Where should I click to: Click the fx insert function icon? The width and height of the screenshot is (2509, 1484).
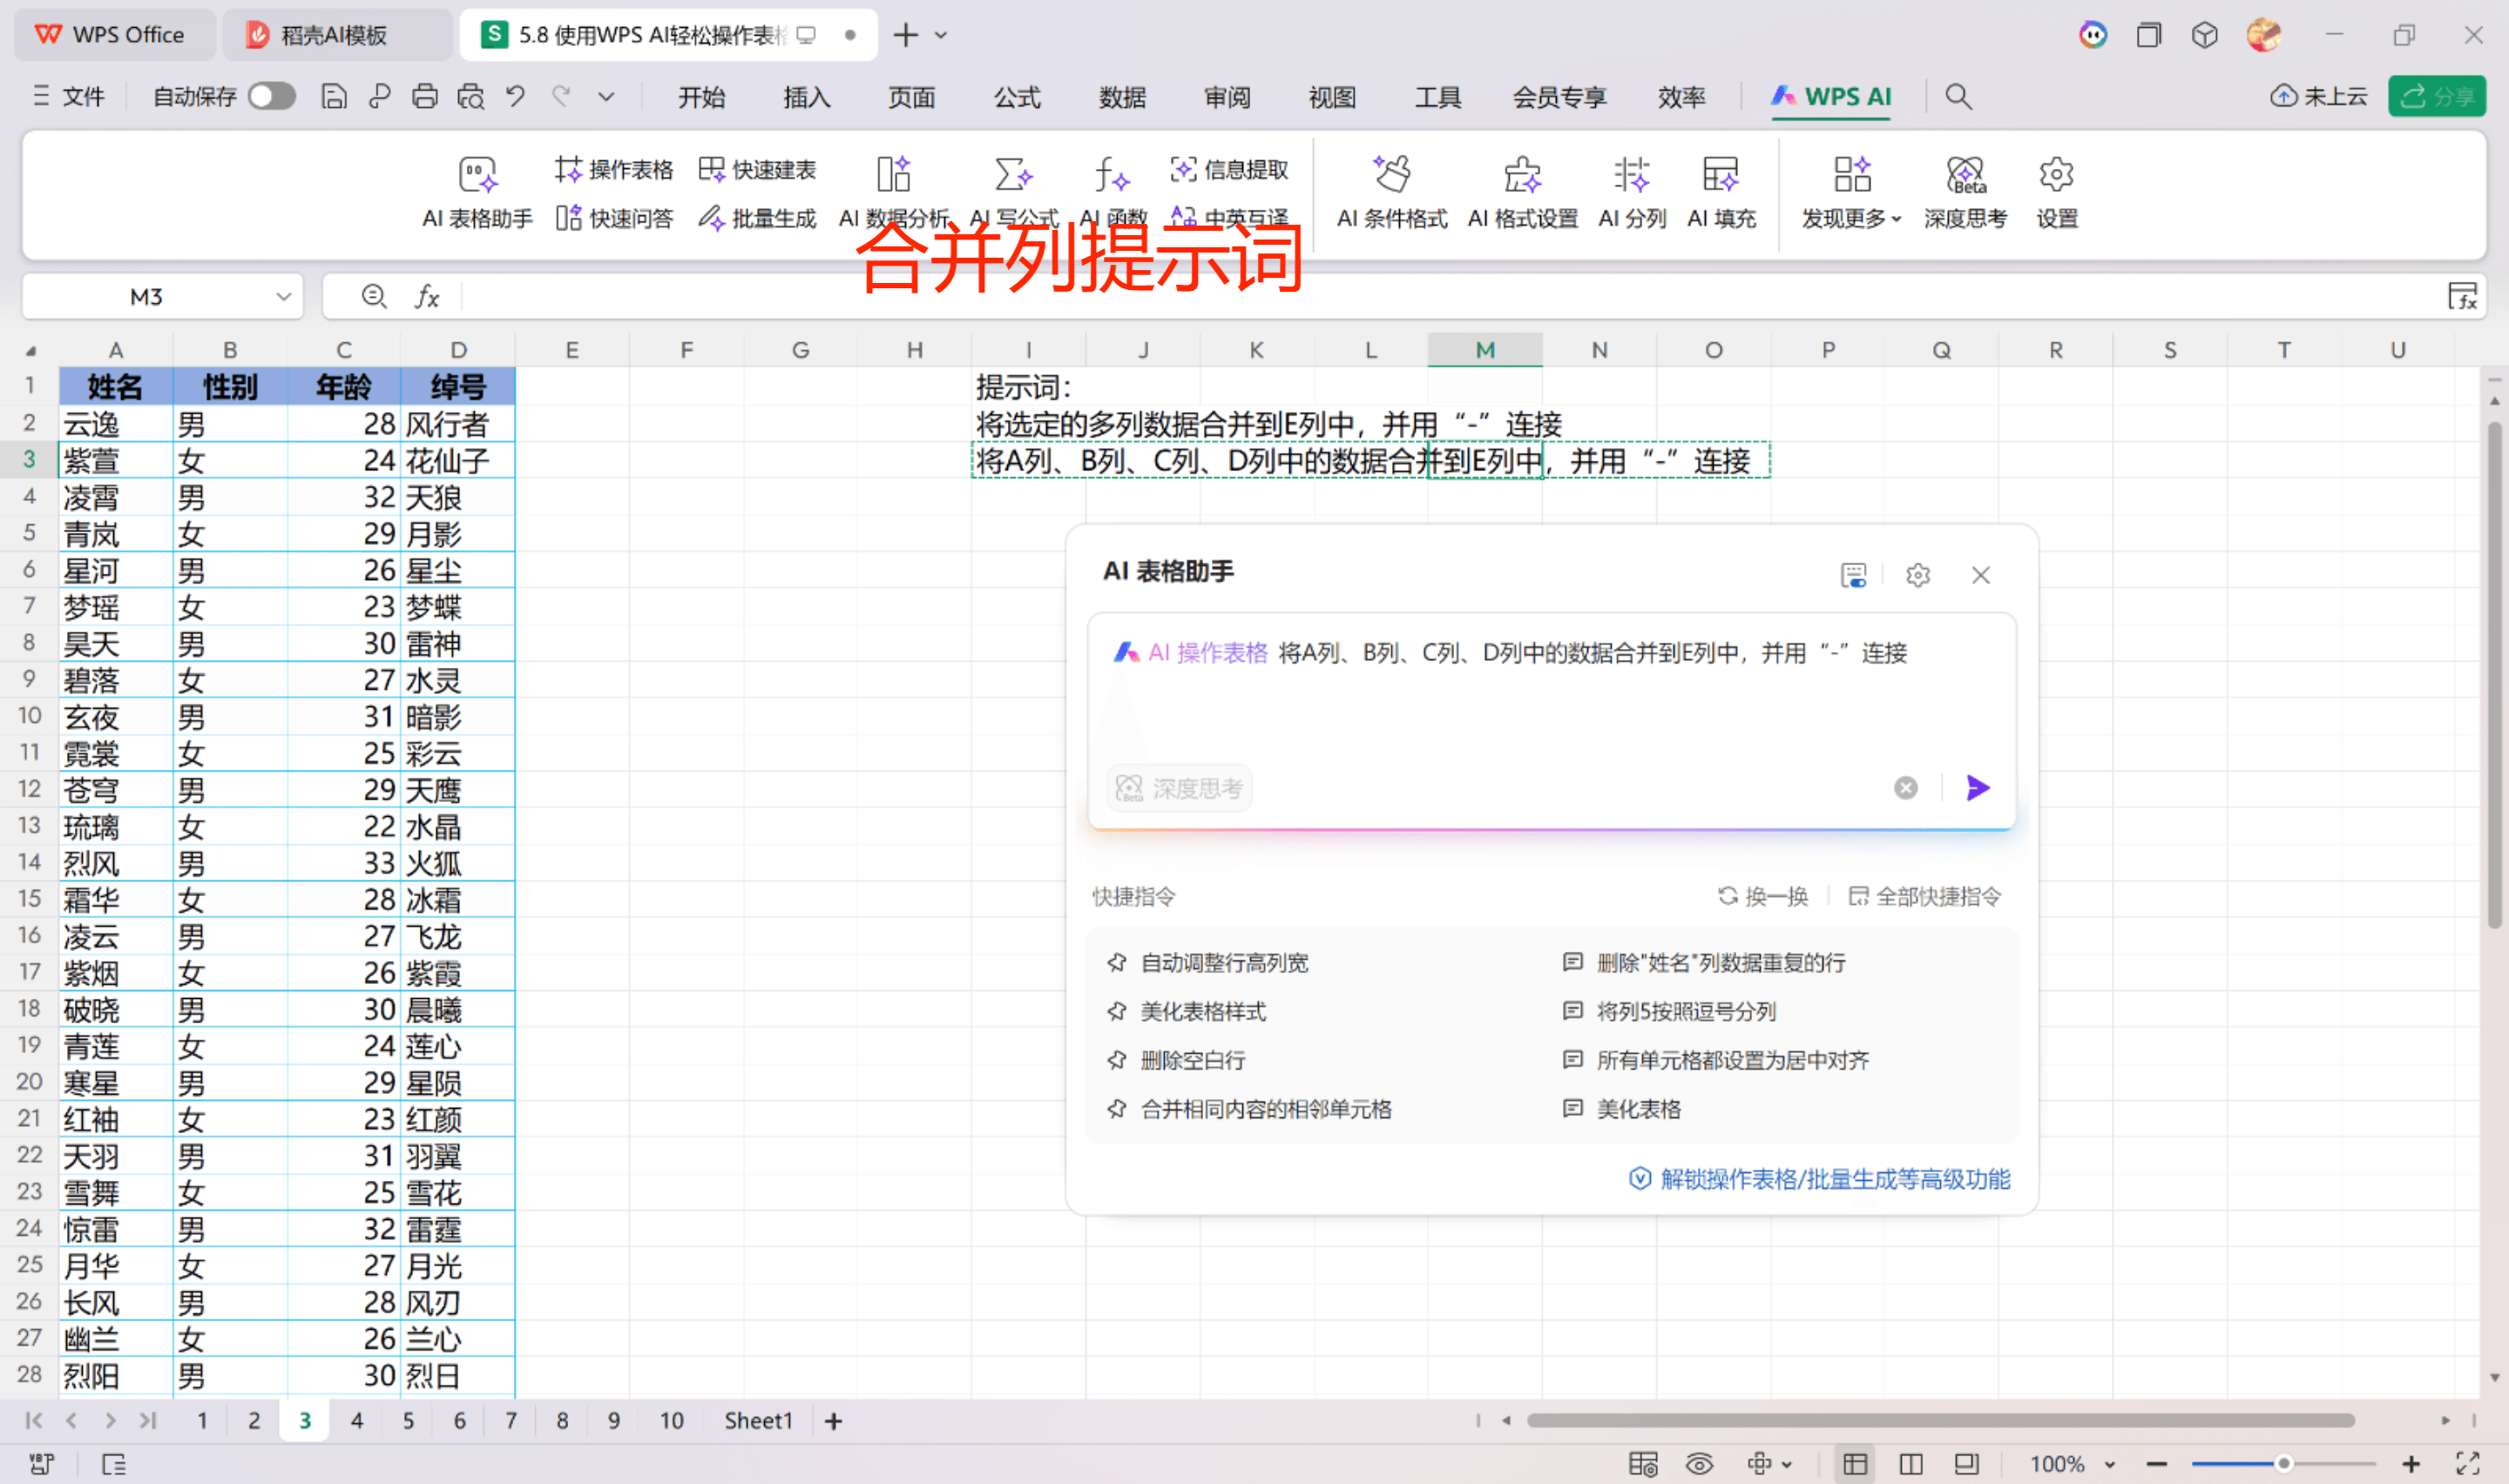point(427,296)
